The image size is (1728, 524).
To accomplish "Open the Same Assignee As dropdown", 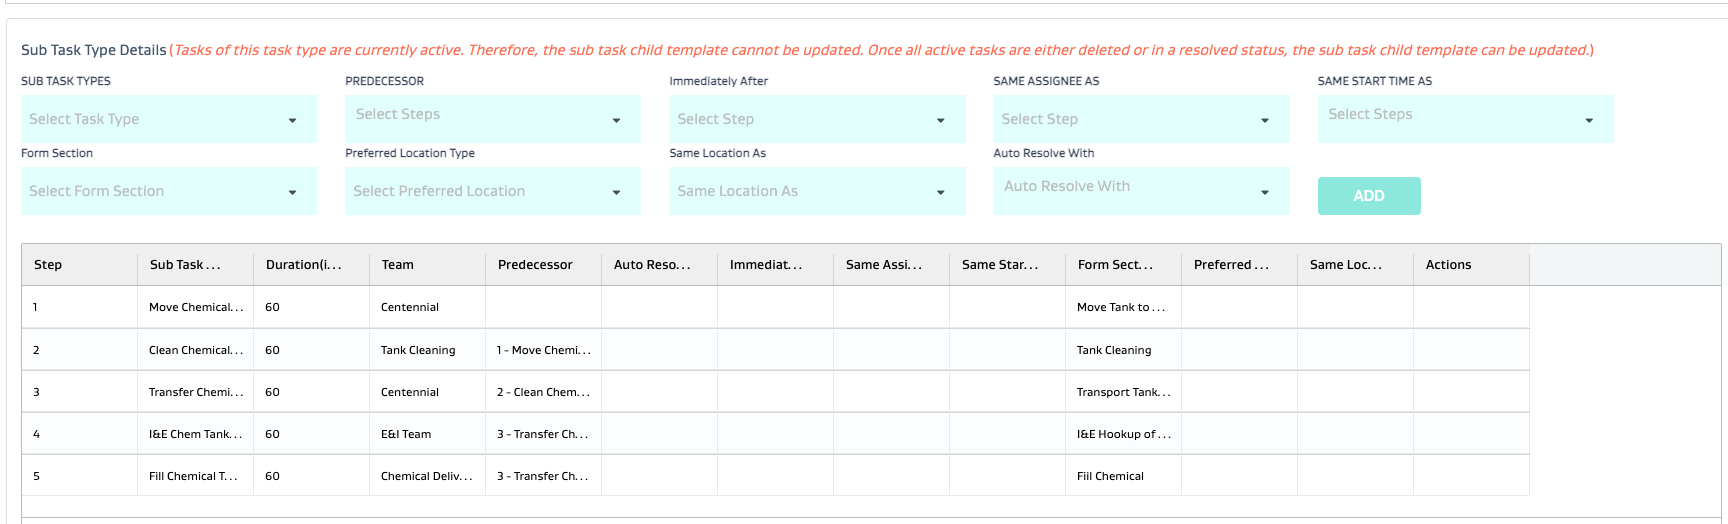I will tap(1140, 119).
